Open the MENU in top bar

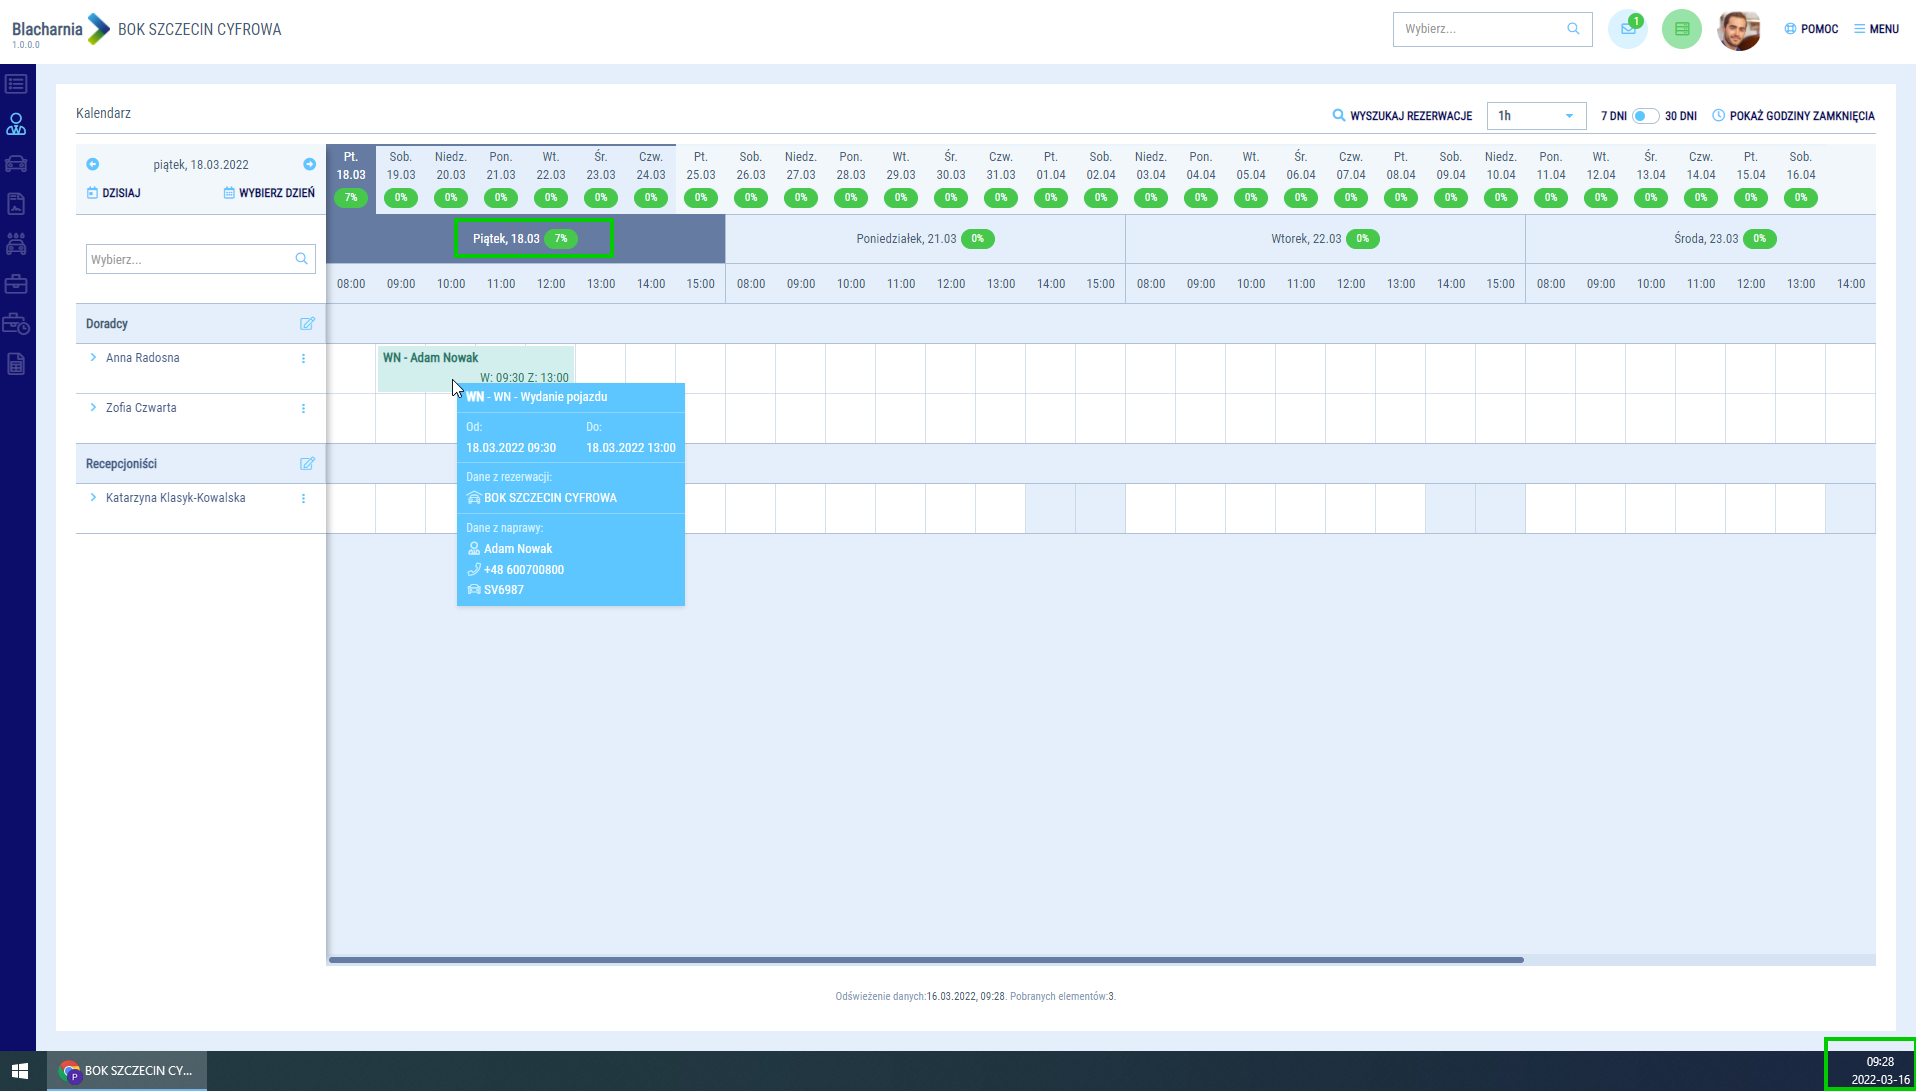point(1876,29)
